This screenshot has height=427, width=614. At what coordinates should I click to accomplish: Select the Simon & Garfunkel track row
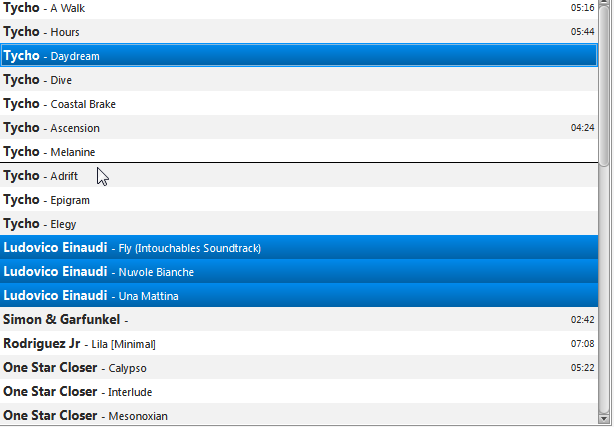(x=299, y=319)
